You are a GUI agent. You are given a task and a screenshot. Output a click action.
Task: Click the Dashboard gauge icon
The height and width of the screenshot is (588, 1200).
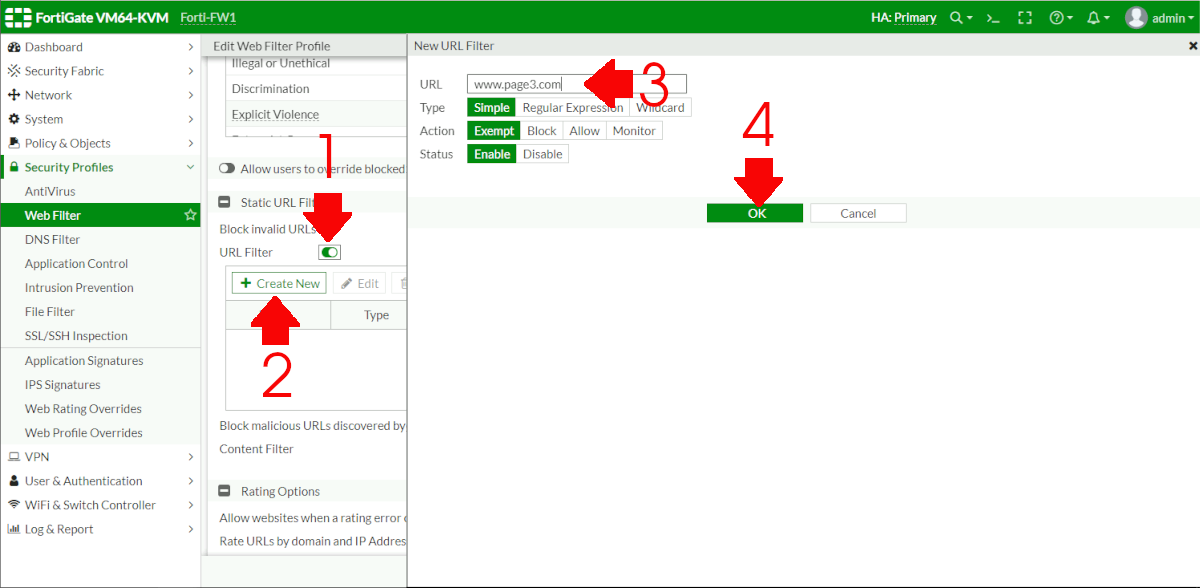coord(14,47)
